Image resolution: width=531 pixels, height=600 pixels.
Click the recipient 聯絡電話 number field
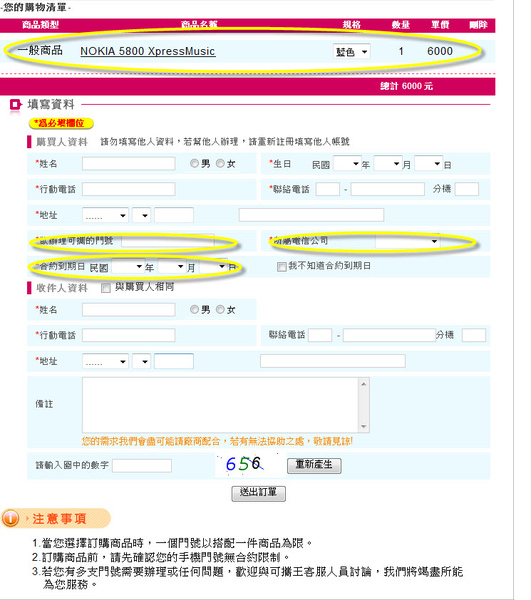click(389, 335)
